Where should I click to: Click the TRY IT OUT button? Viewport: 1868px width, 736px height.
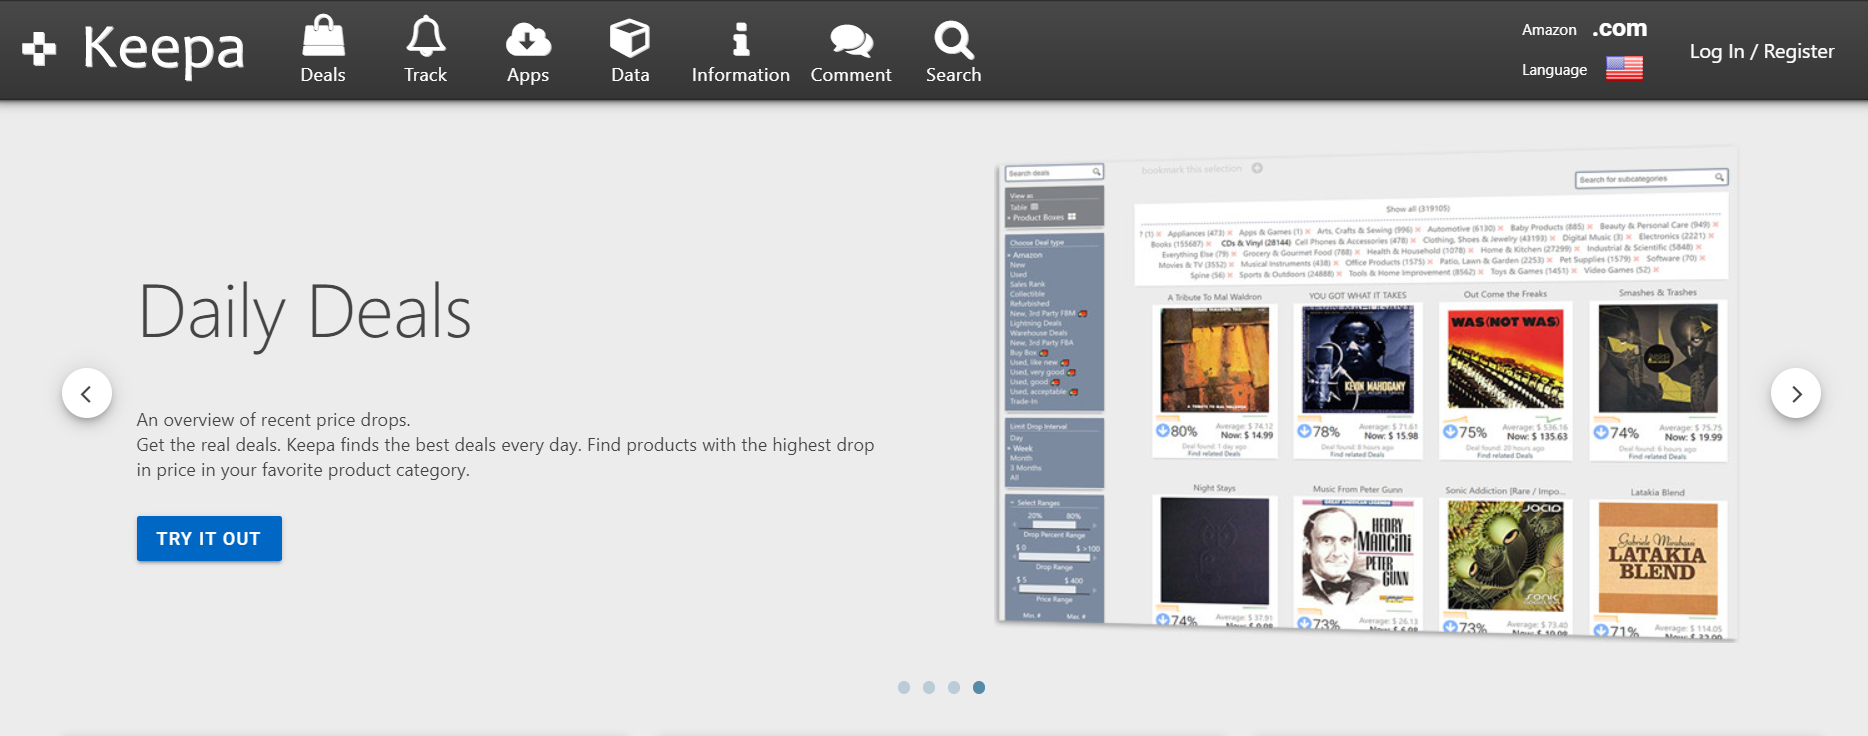point(209,538)
